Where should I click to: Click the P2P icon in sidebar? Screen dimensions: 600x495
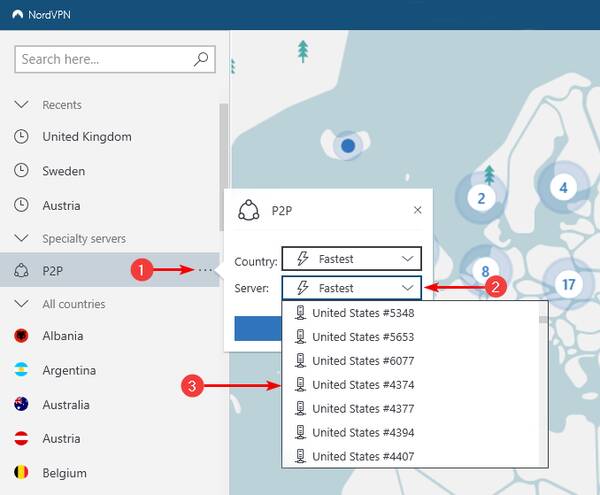pos(21,270)
